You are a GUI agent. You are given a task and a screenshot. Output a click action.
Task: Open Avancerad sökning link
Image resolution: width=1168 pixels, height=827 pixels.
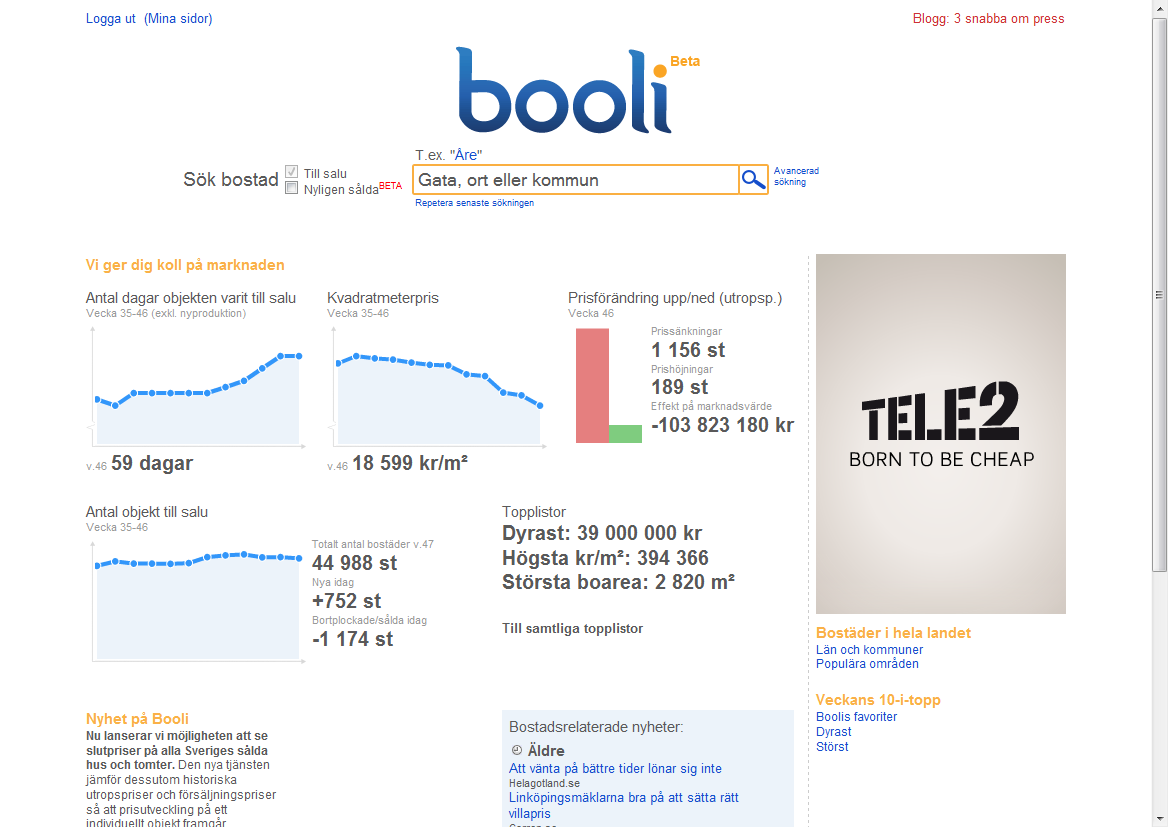(796, 176)
